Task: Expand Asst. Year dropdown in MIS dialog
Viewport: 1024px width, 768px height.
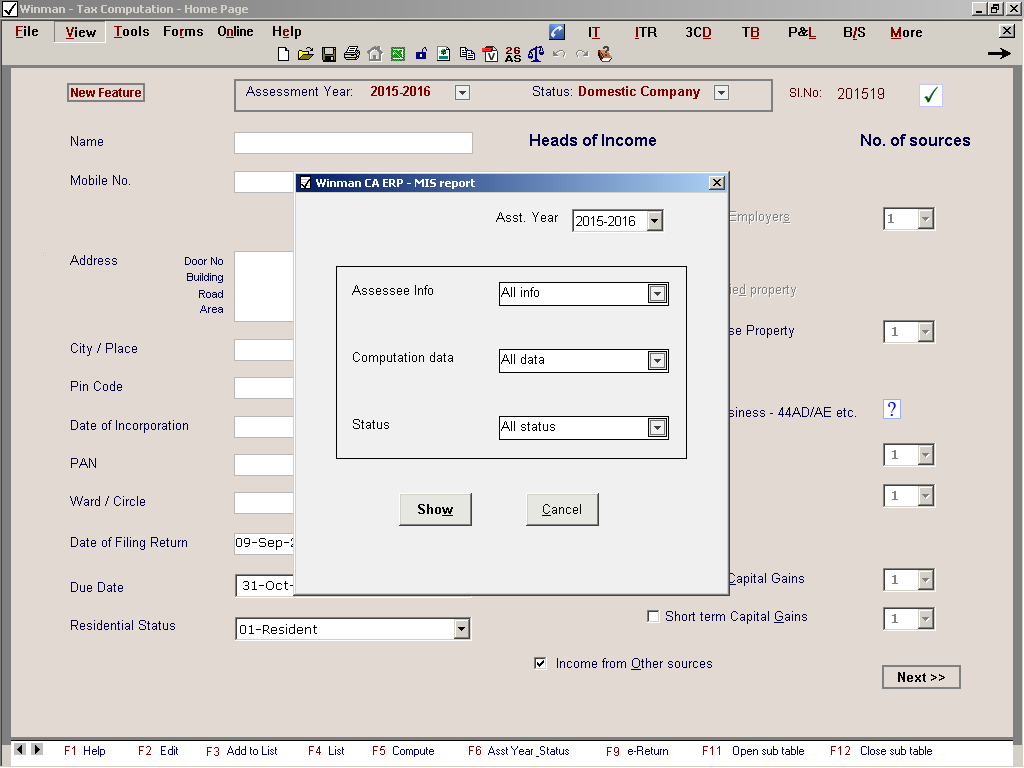Action: (x=655, y=221)
